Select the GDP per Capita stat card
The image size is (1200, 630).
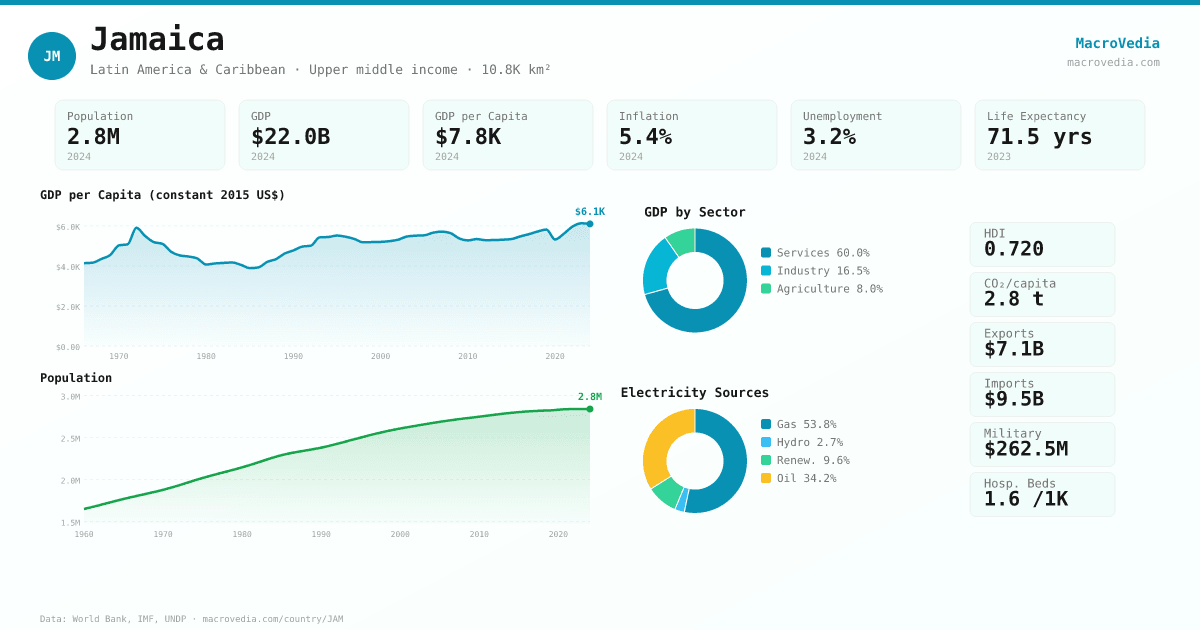(x=508, y=135)
